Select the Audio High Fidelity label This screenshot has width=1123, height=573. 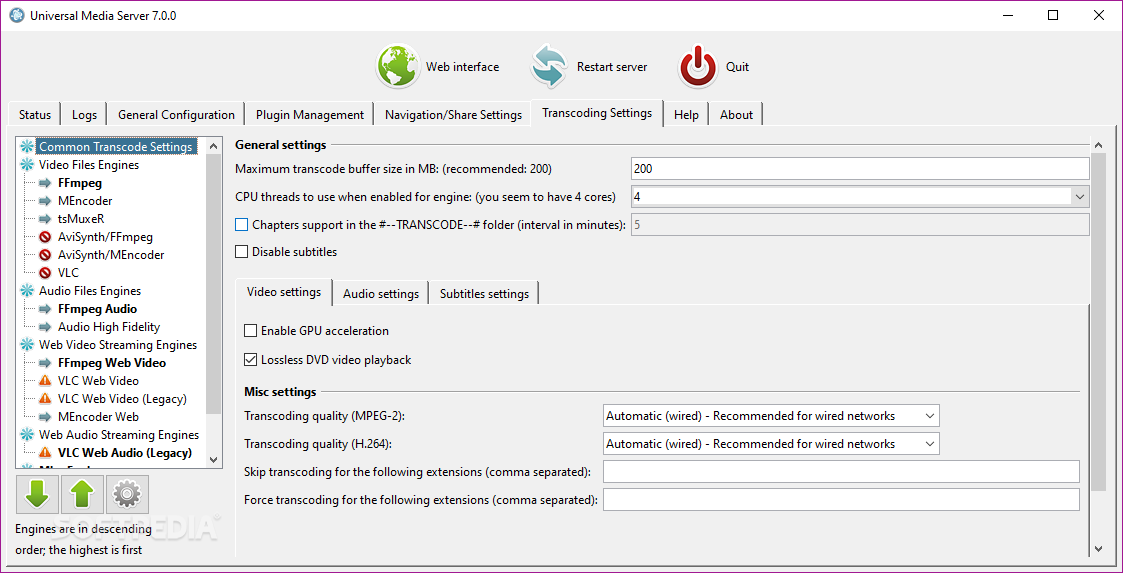point(109,327)
